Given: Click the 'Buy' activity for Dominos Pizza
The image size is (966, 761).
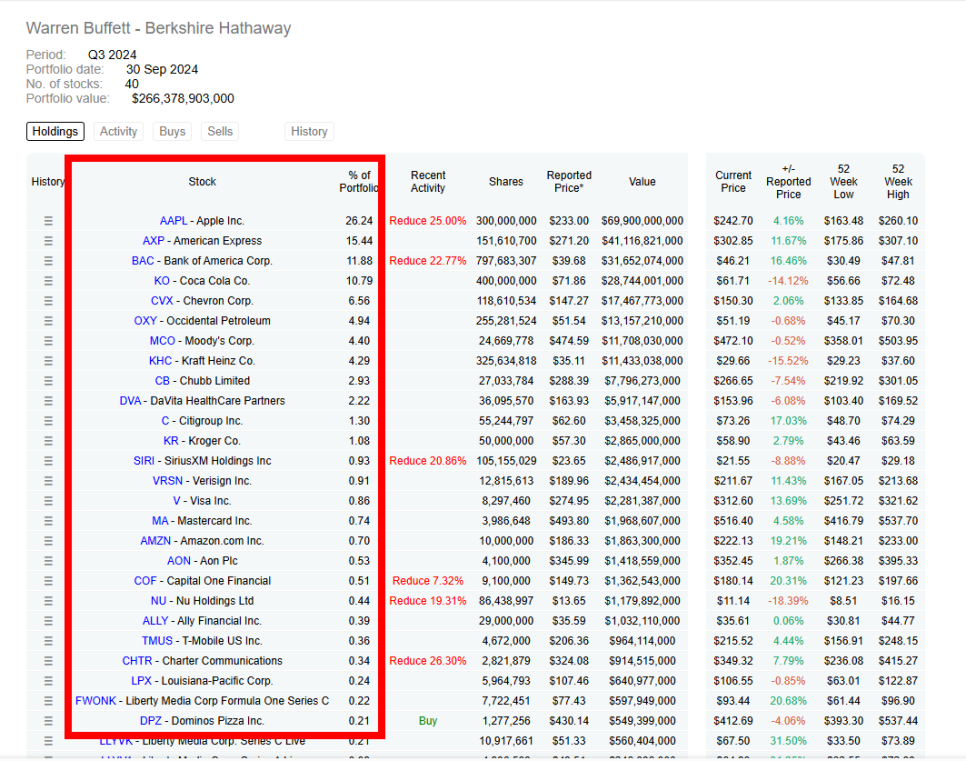Looking at the screenshot, I should (428, 721).
